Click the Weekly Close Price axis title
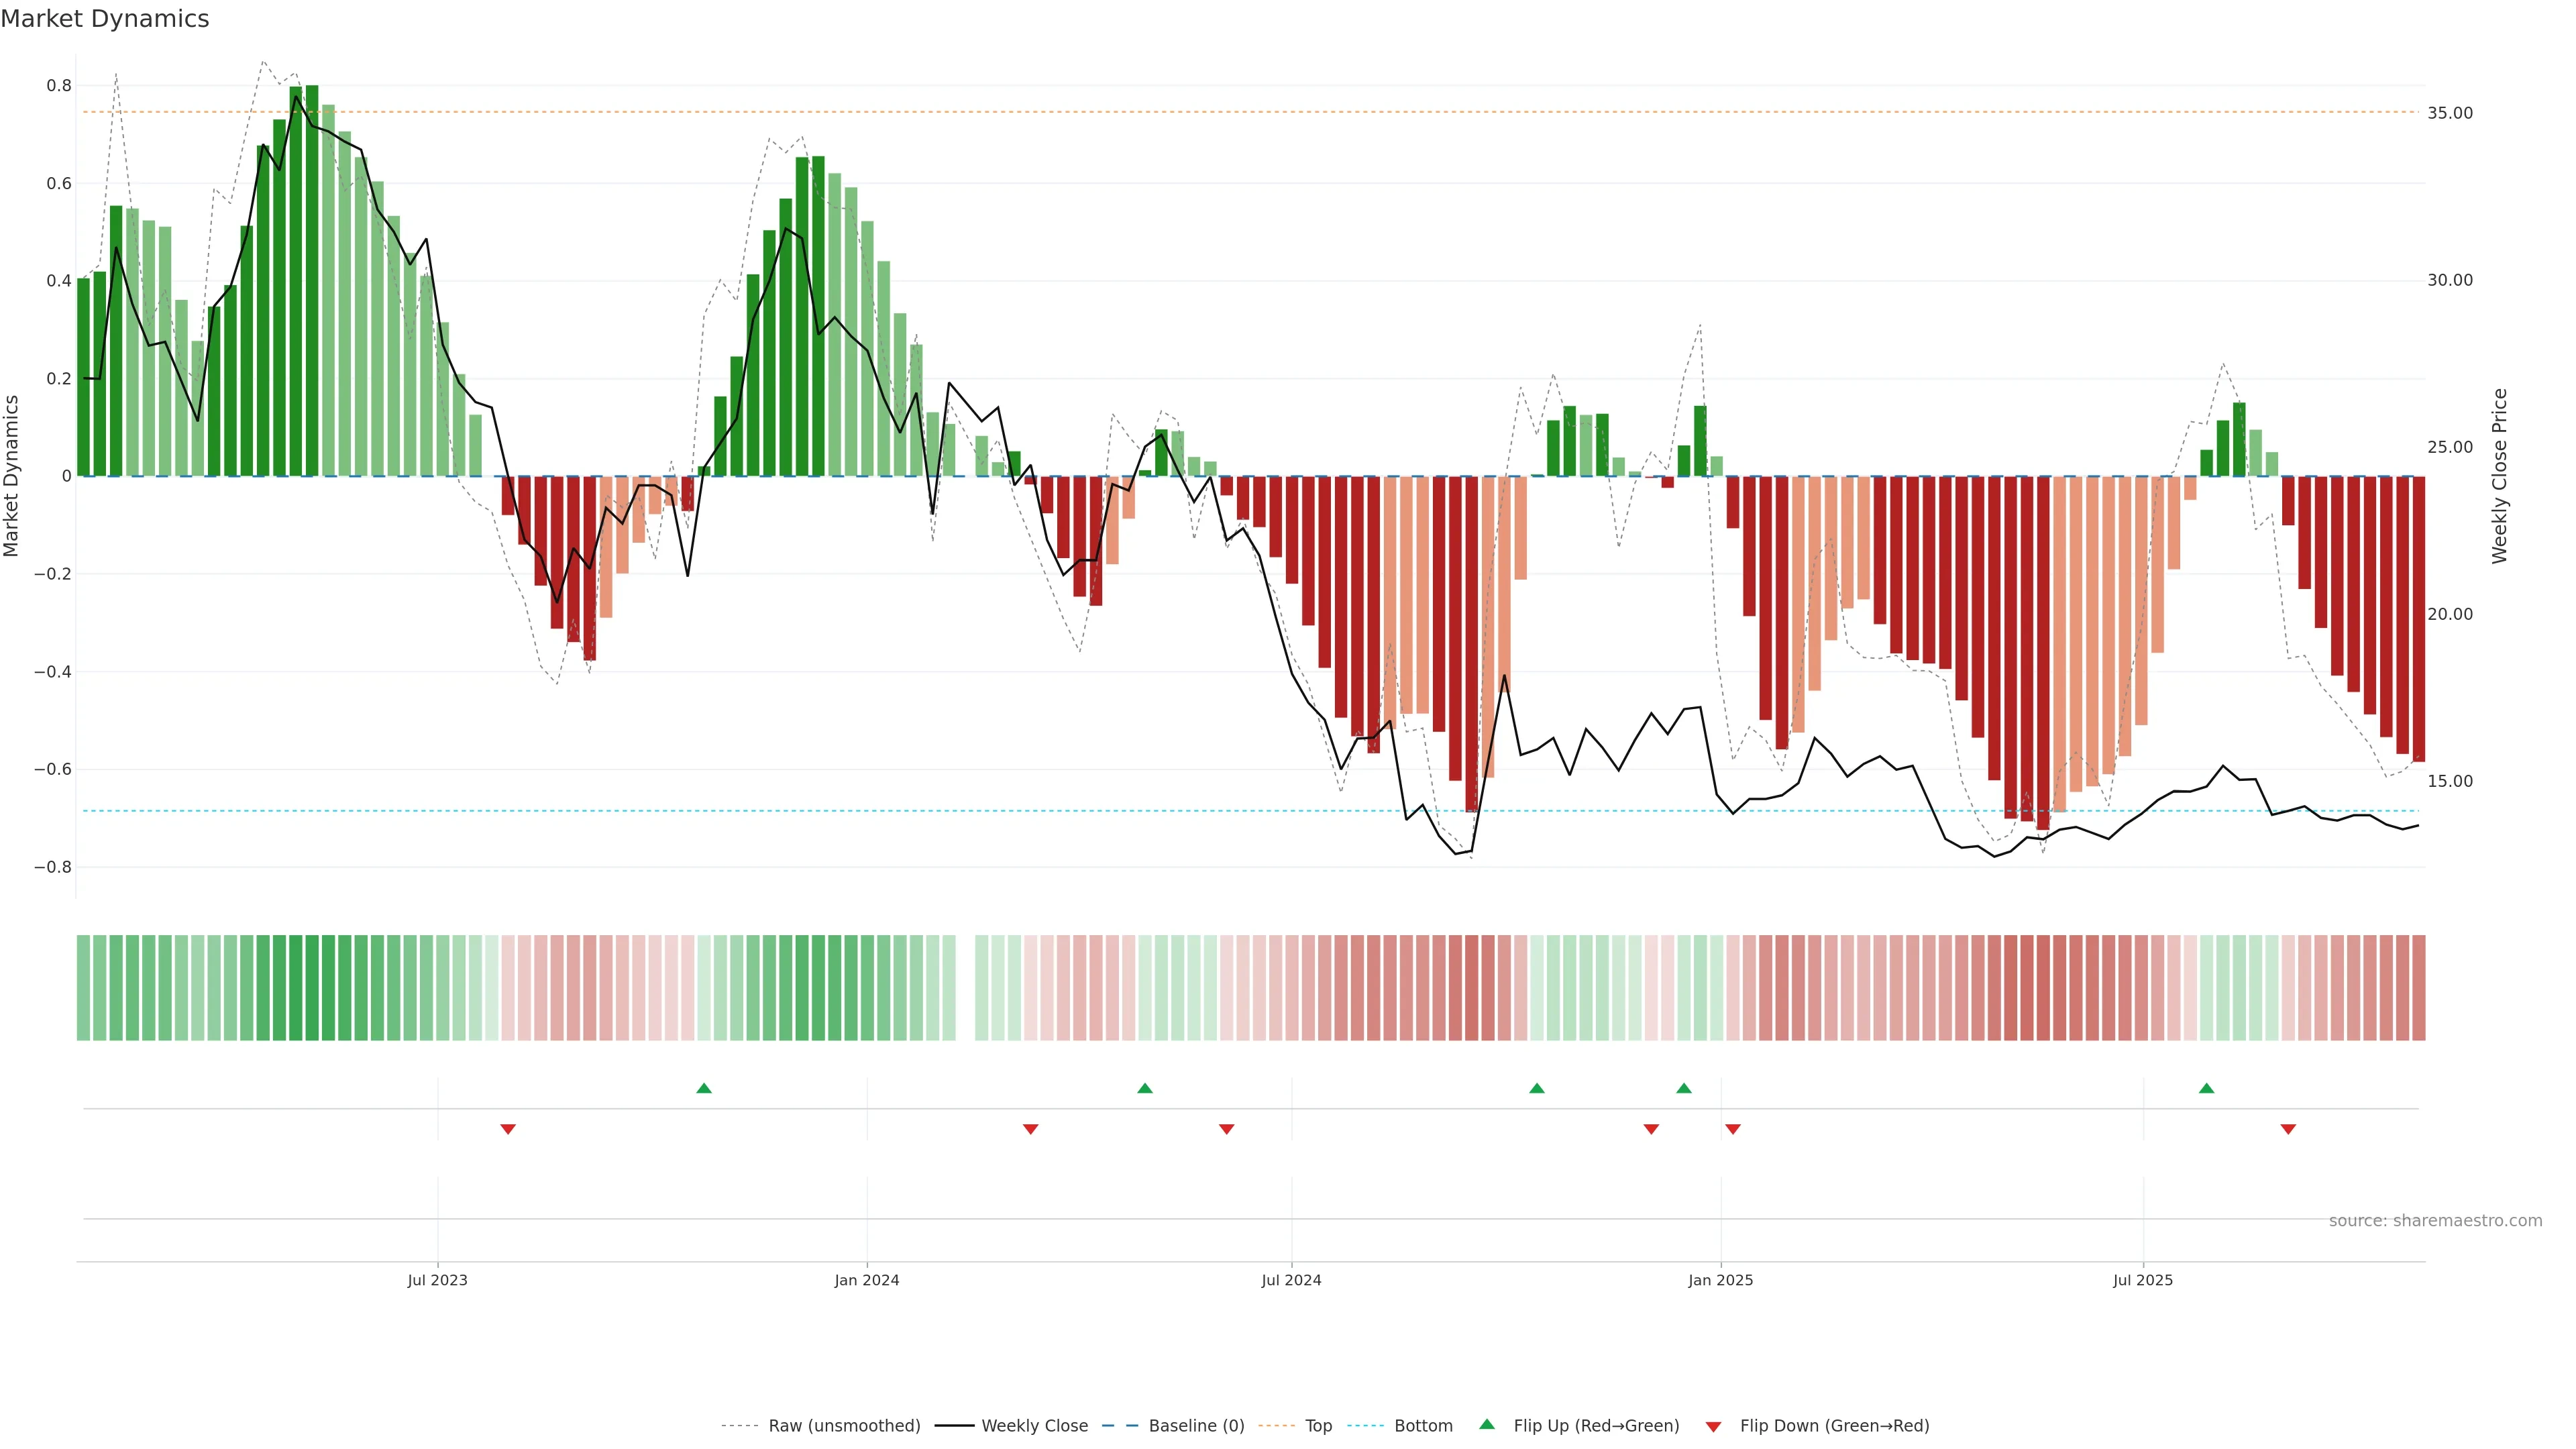The image size is (2576, 1449). (x=2500, y=476)
